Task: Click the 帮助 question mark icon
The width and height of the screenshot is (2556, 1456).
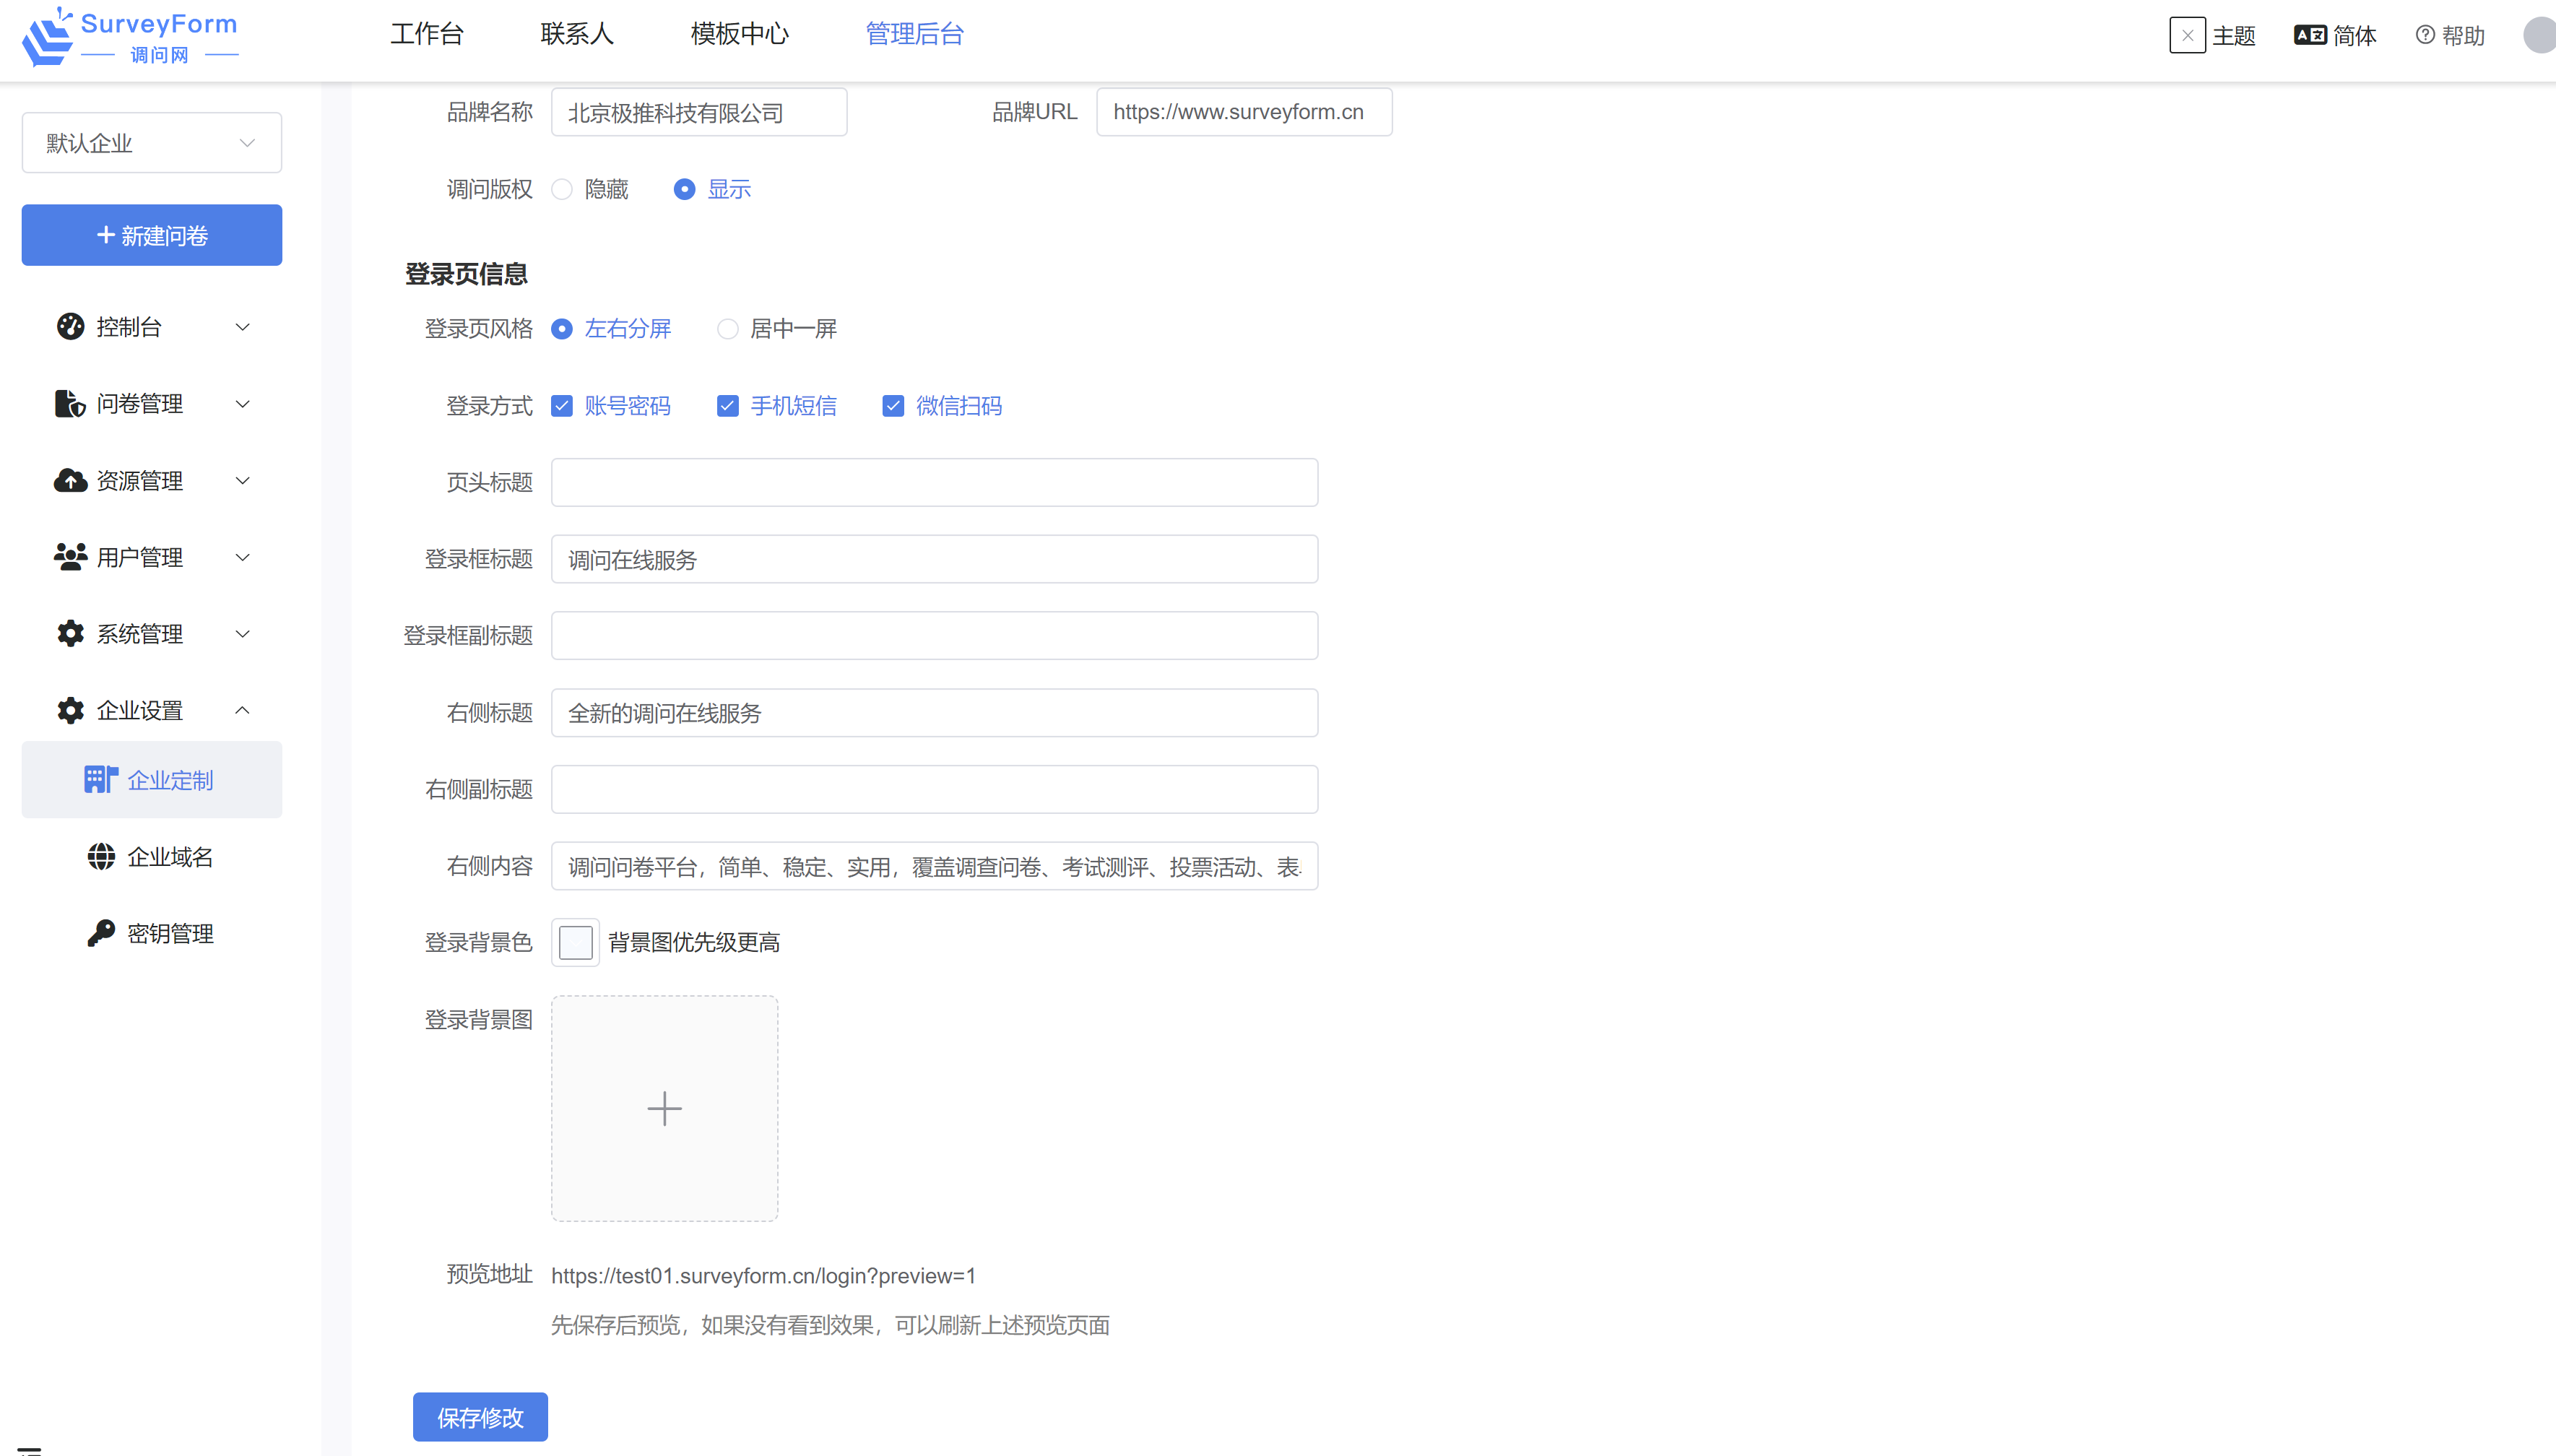Action: (2425, 36)
